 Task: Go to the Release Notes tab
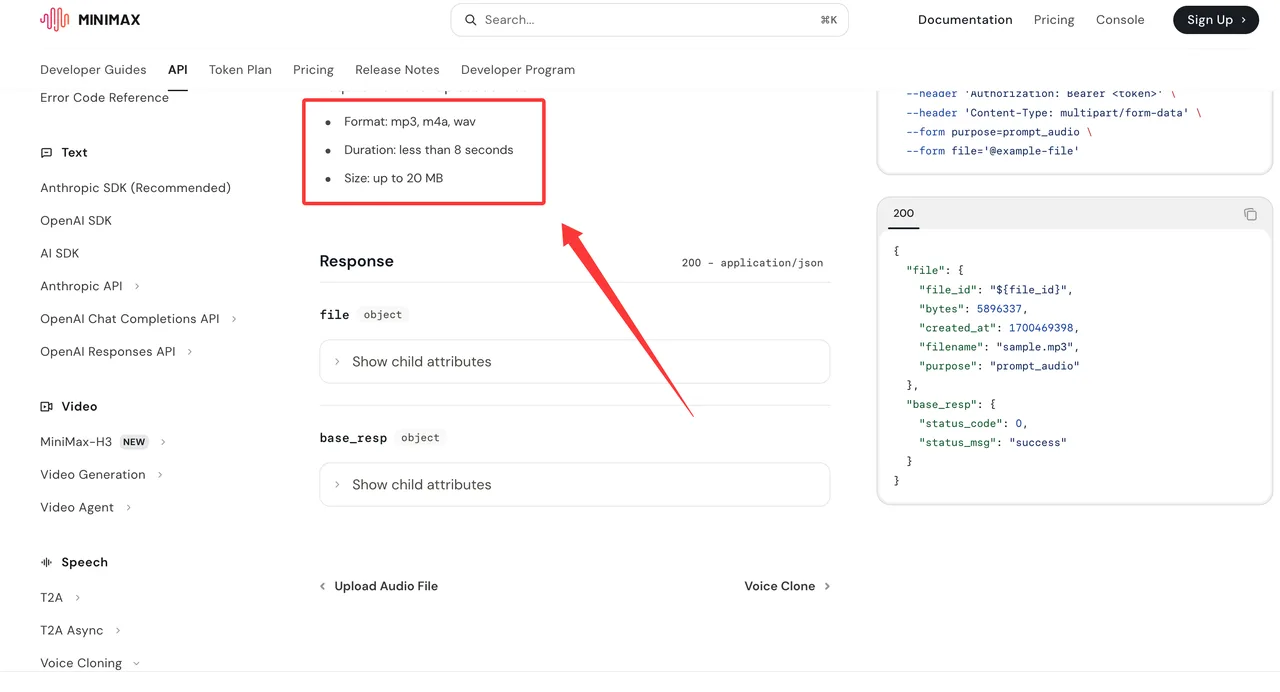[x=397, y=70]
